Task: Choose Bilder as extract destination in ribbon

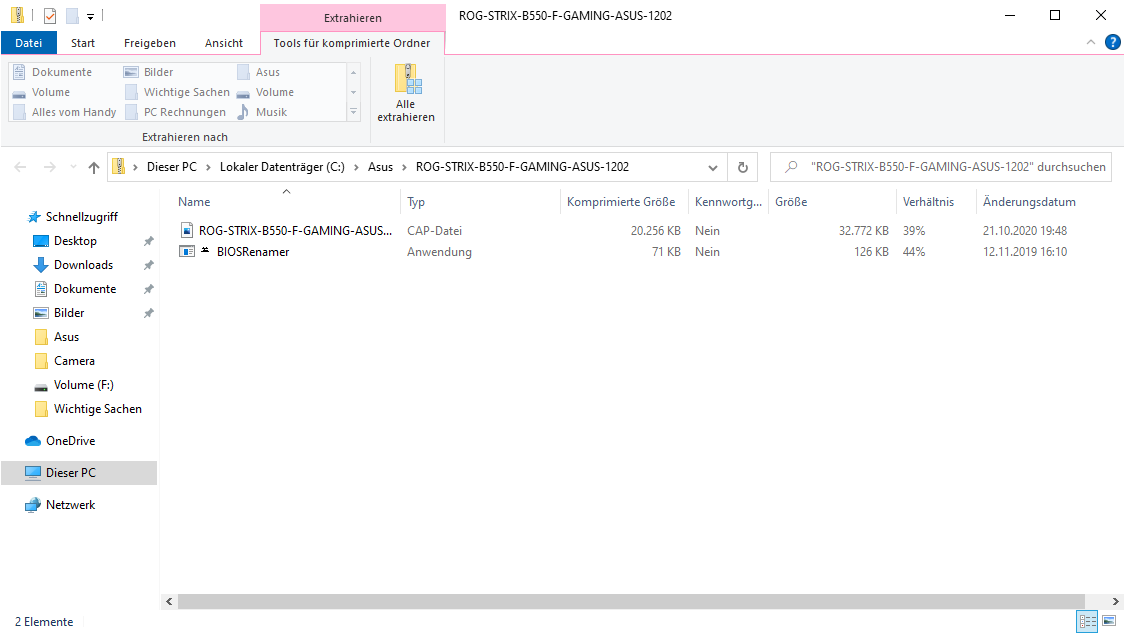Action: (149, 72)
